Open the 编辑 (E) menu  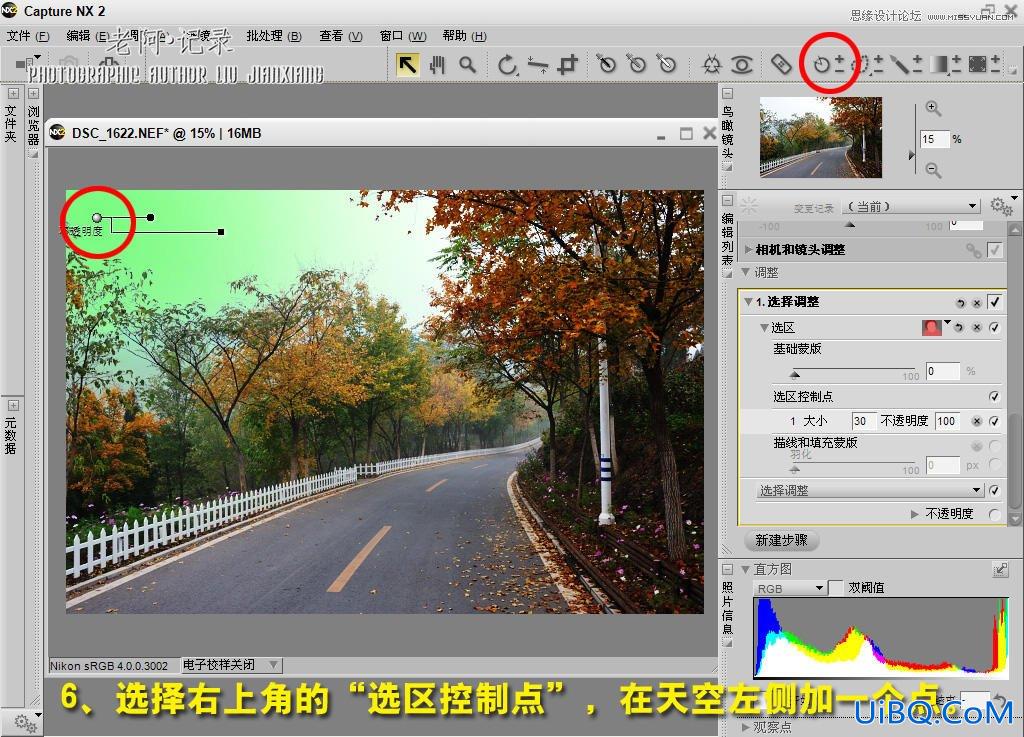click(x=87, y=36)
